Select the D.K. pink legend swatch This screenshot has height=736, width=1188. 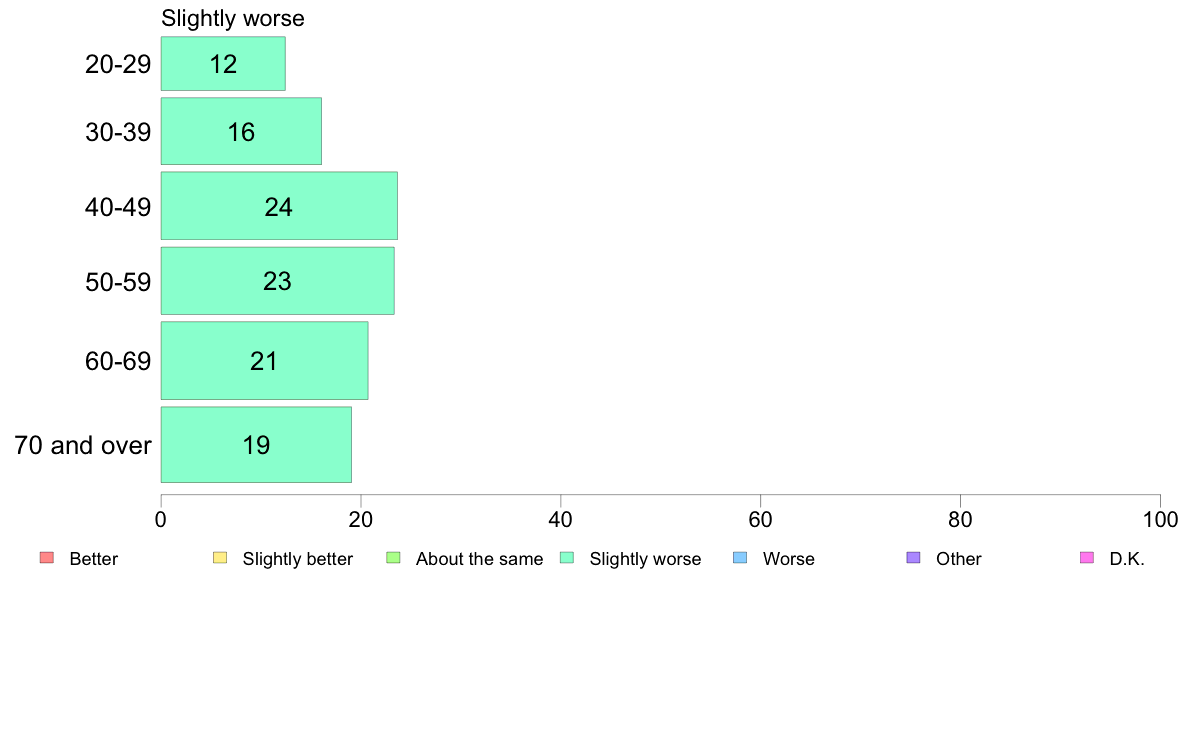pos(1086,558)
